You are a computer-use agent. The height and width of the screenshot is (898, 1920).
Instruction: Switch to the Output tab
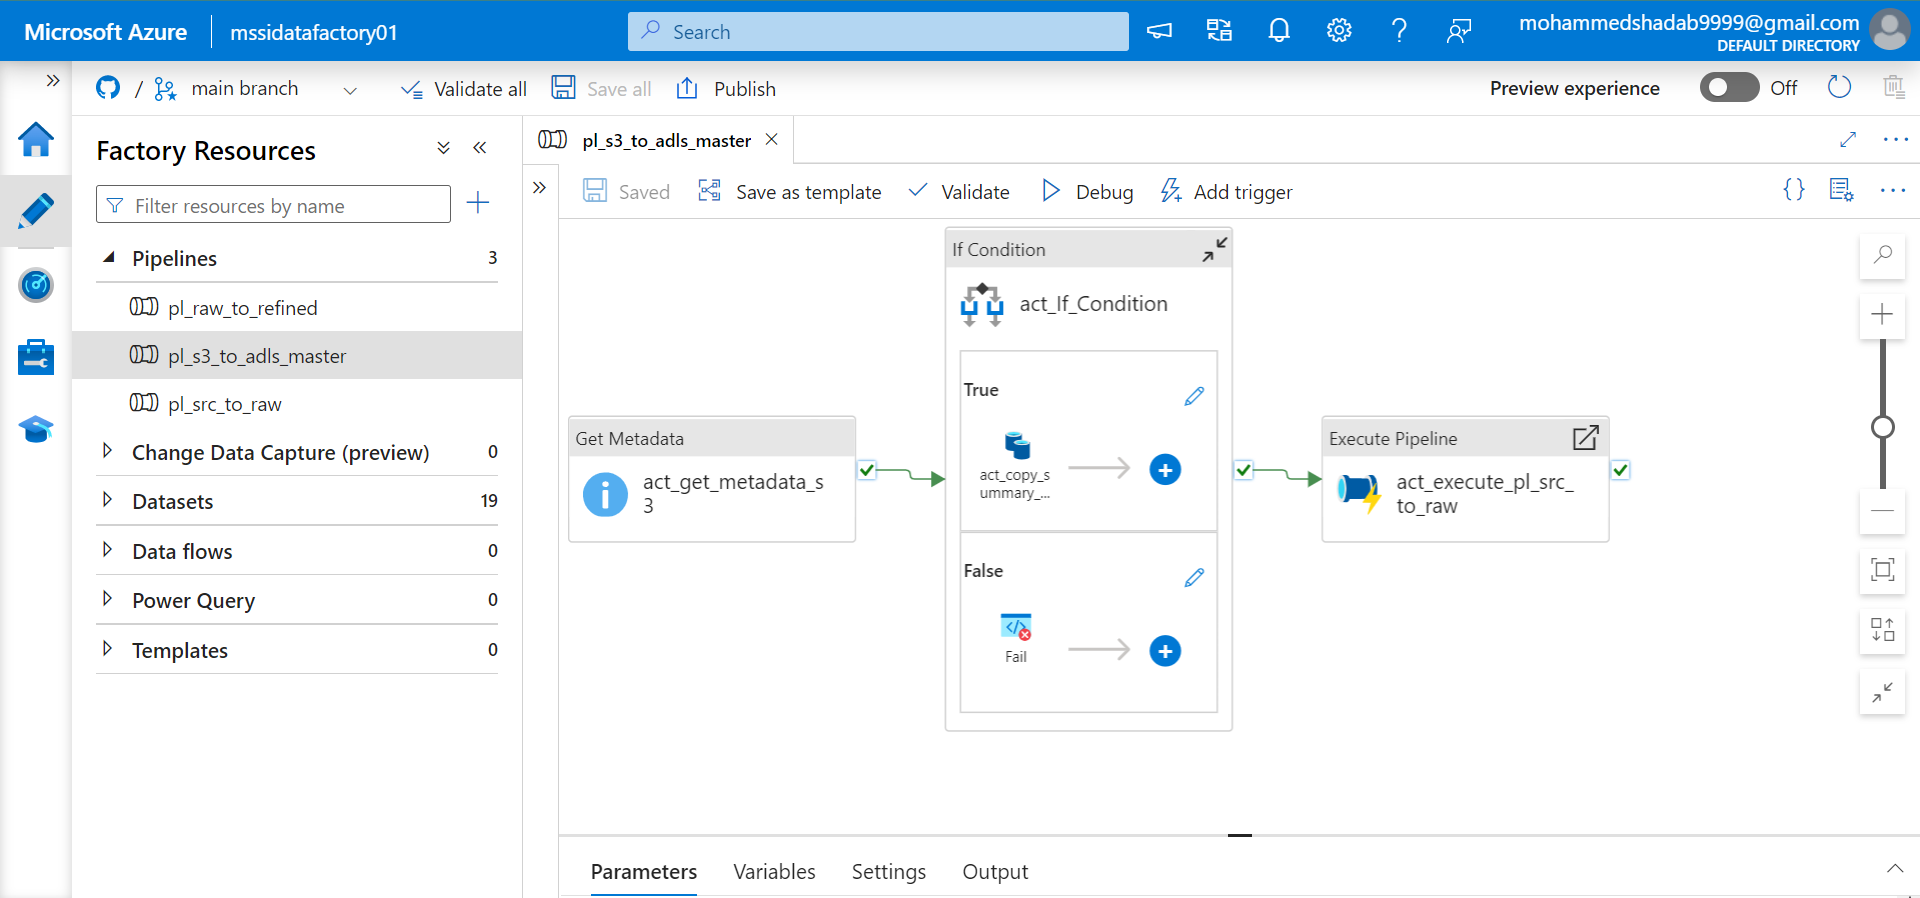tap(995, 872)
